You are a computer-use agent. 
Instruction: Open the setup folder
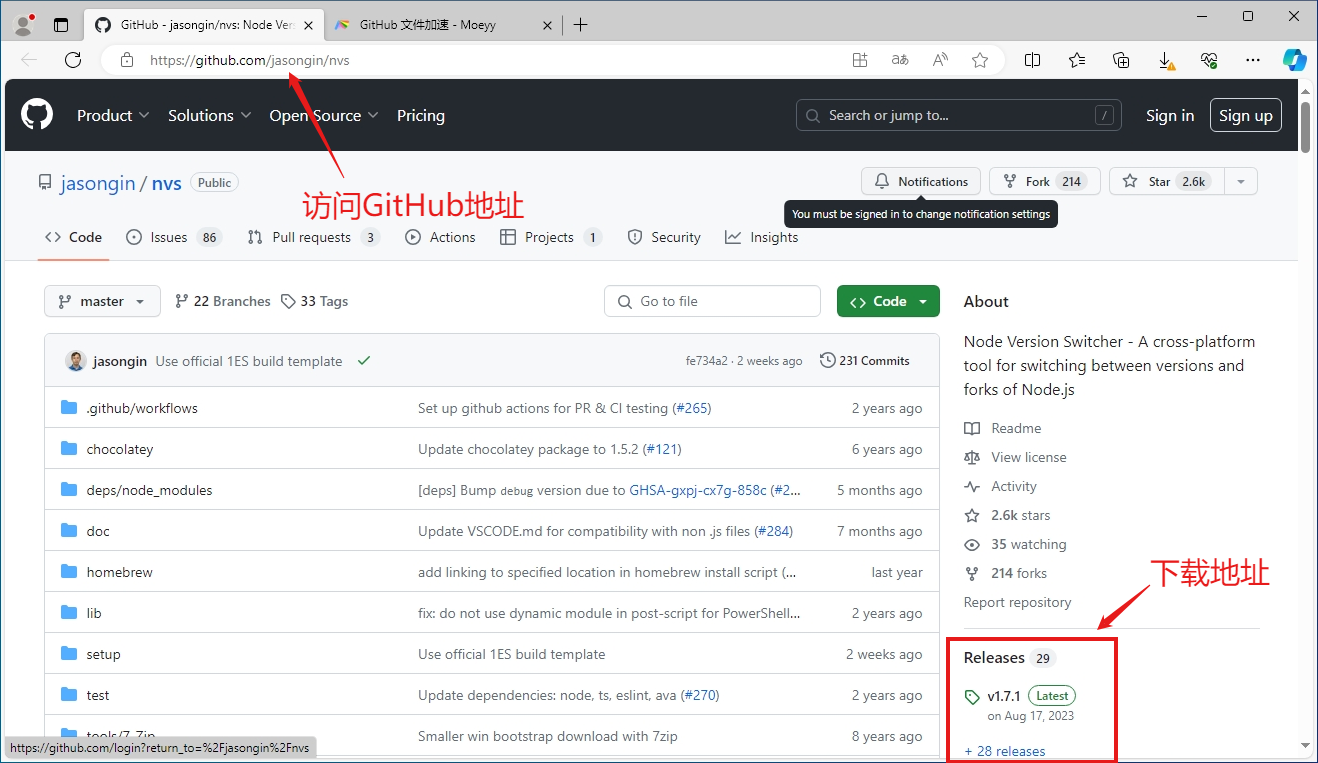click(103, 654)
